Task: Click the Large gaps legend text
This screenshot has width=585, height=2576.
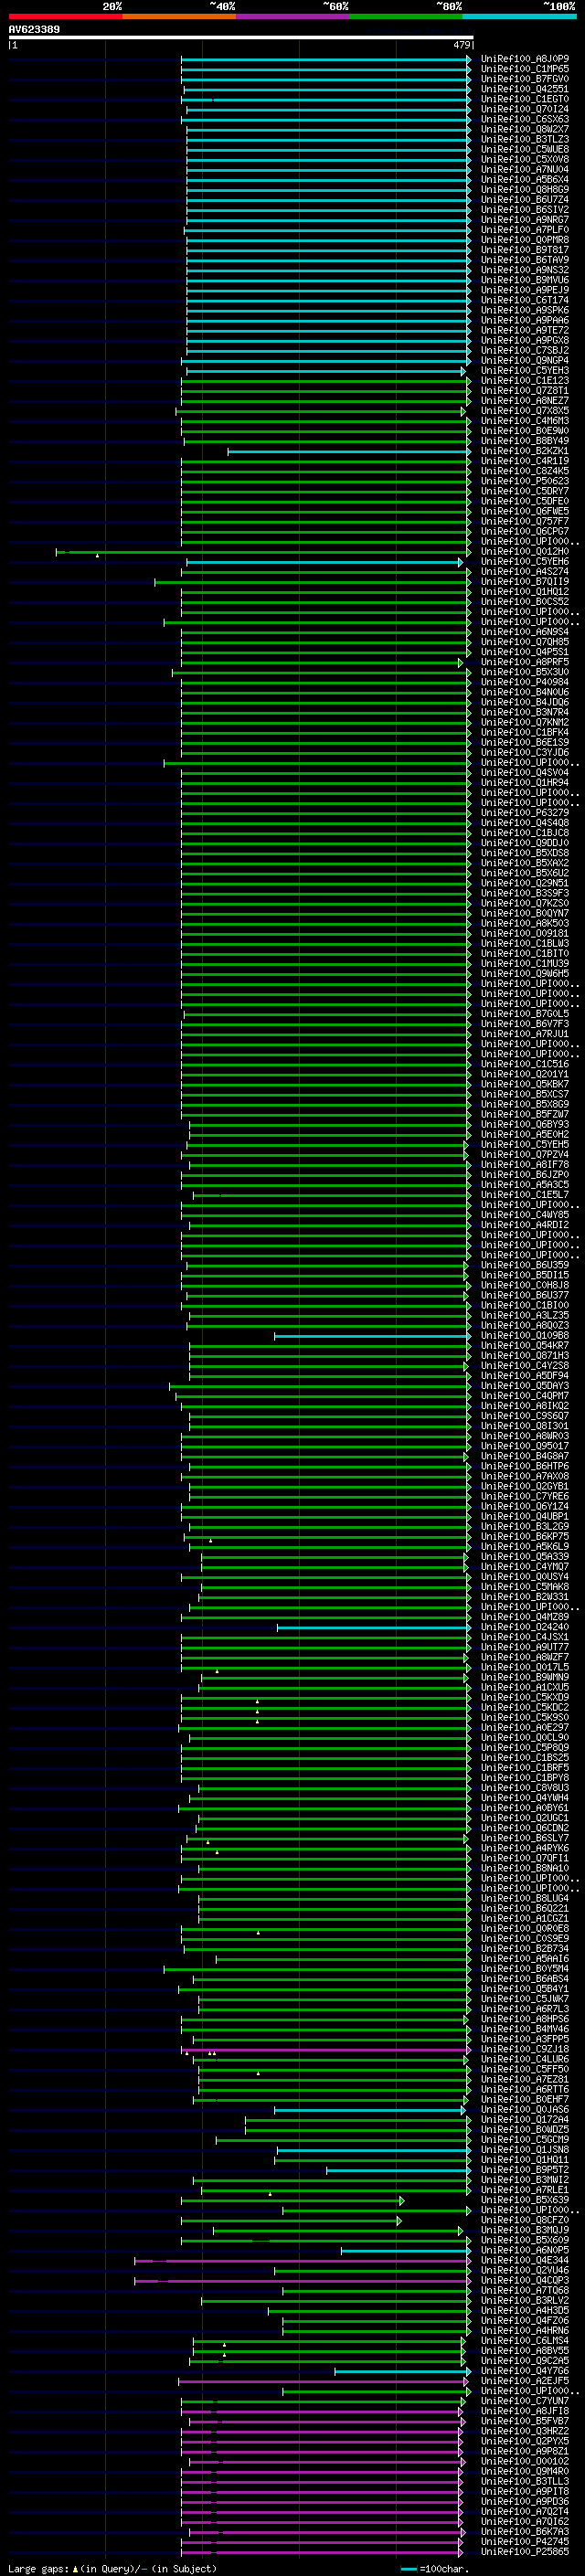Action: pos(112,2569)
